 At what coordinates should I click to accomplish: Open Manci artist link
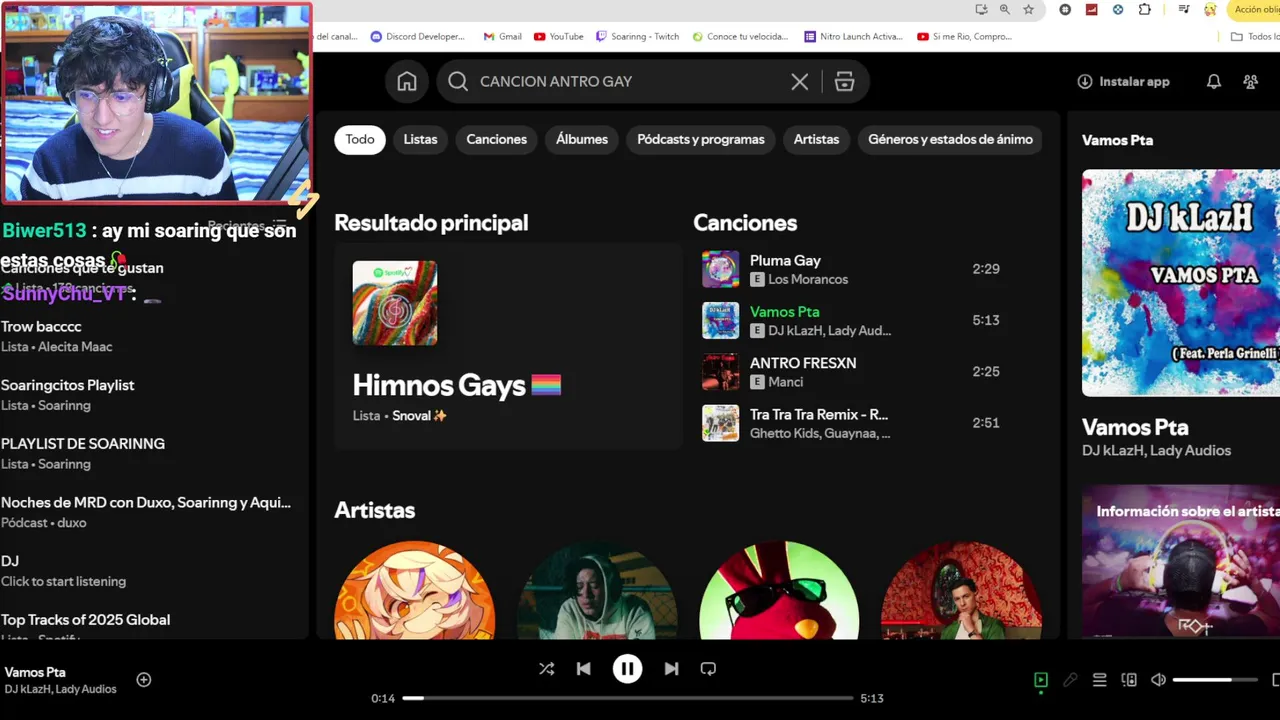coord(786,382)
